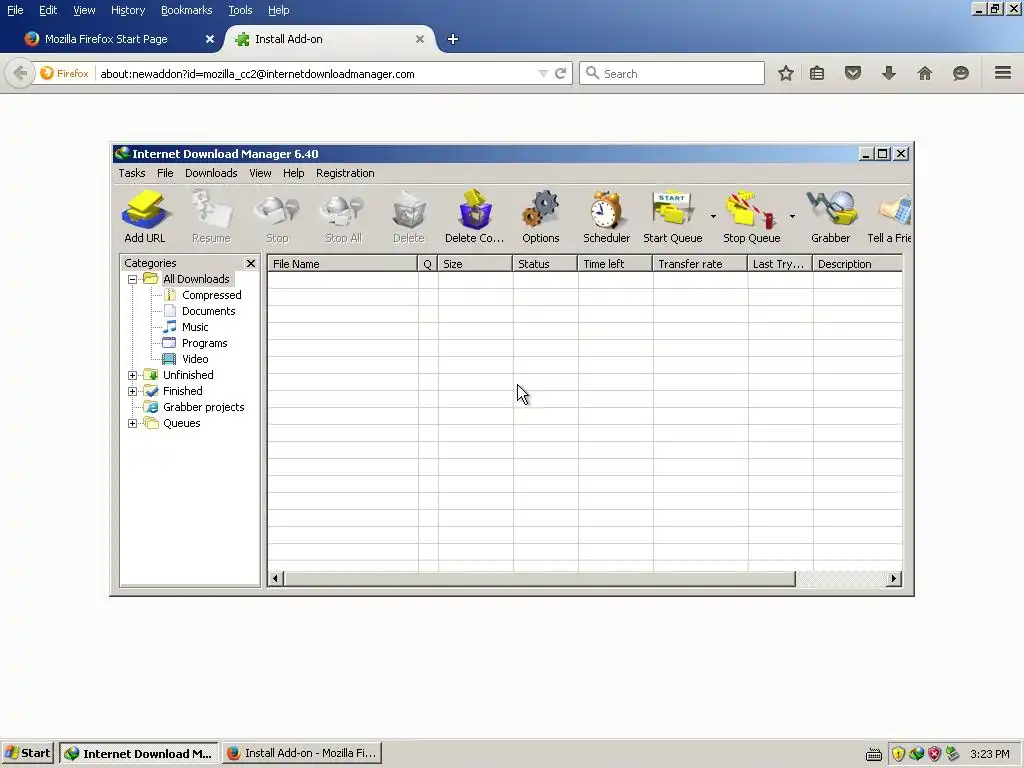Close the Install Add-on tab
Screen dimensions: 1024x768
[x=420, y=39]
